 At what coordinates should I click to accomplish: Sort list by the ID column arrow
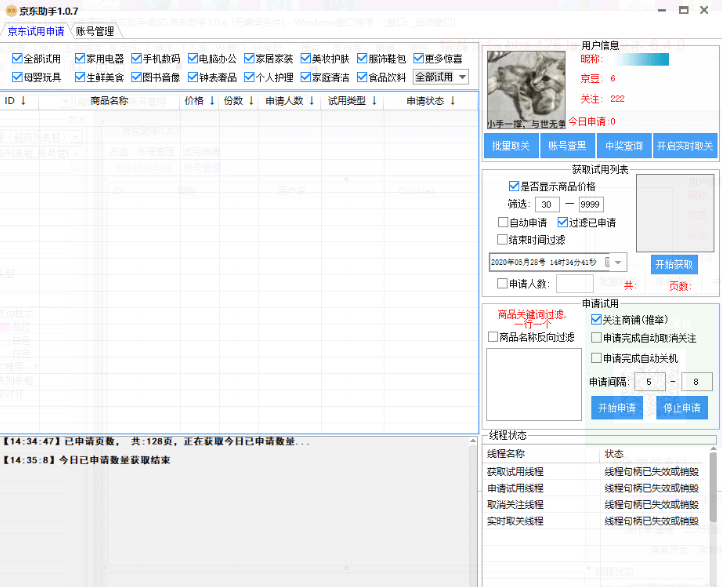[x=23, y=100]
